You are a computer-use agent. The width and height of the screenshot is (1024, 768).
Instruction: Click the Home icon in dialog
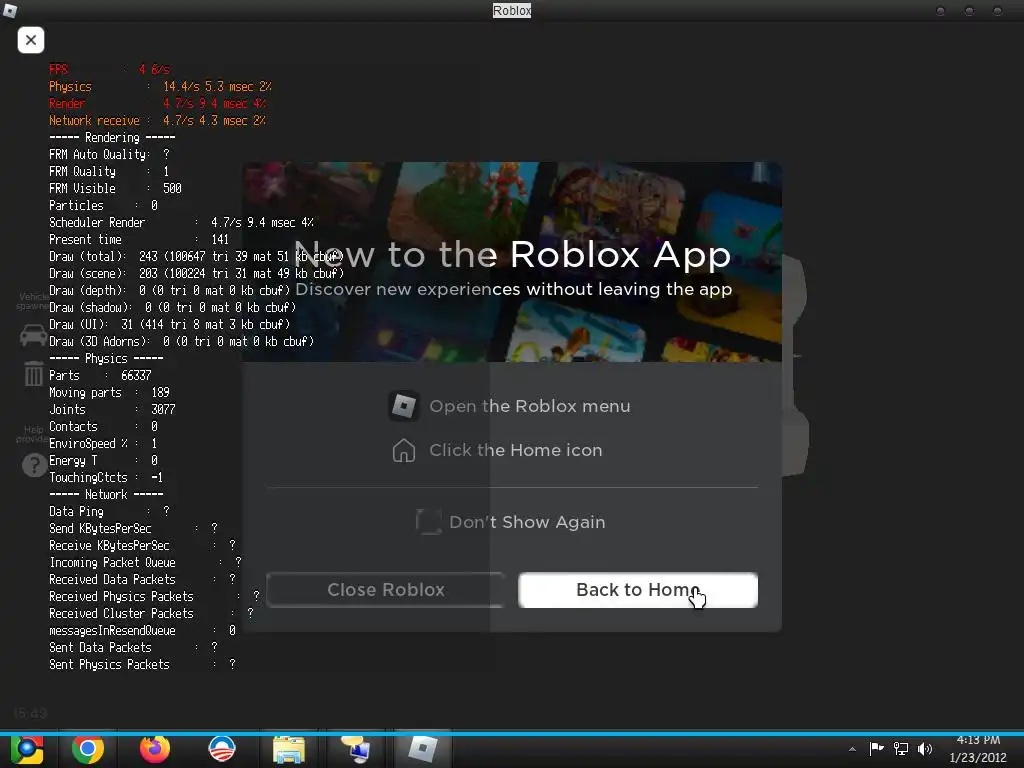404,450
